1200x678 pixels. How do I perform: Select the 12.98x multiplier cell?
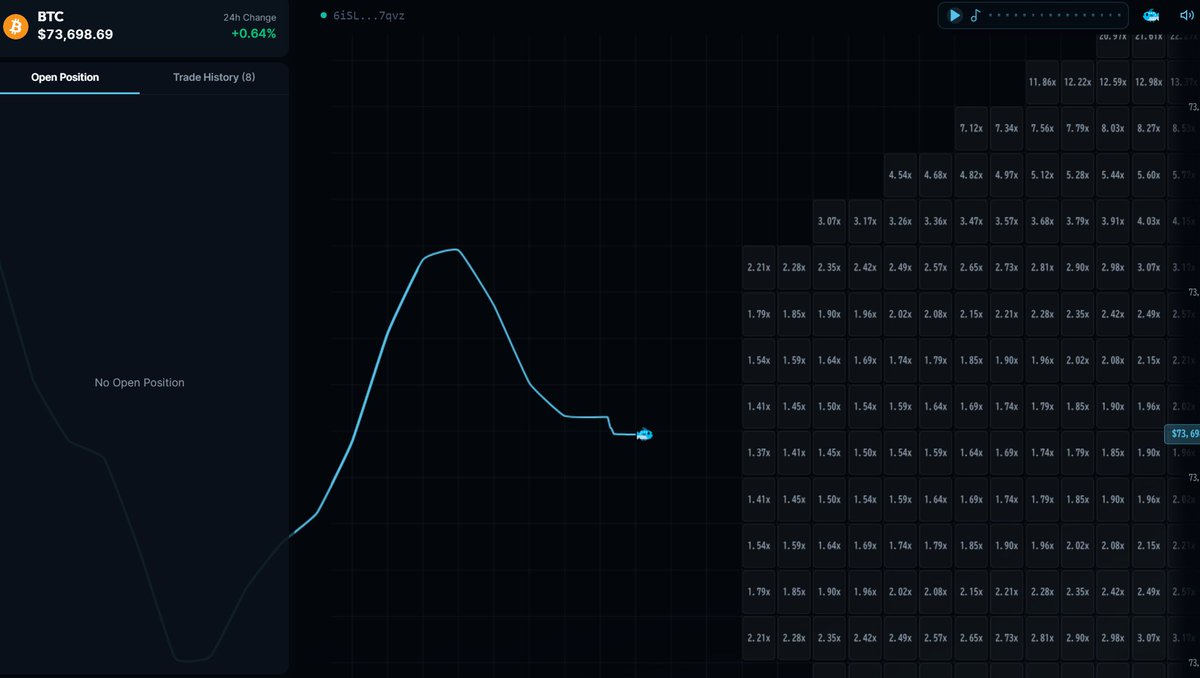[1148, 82]
